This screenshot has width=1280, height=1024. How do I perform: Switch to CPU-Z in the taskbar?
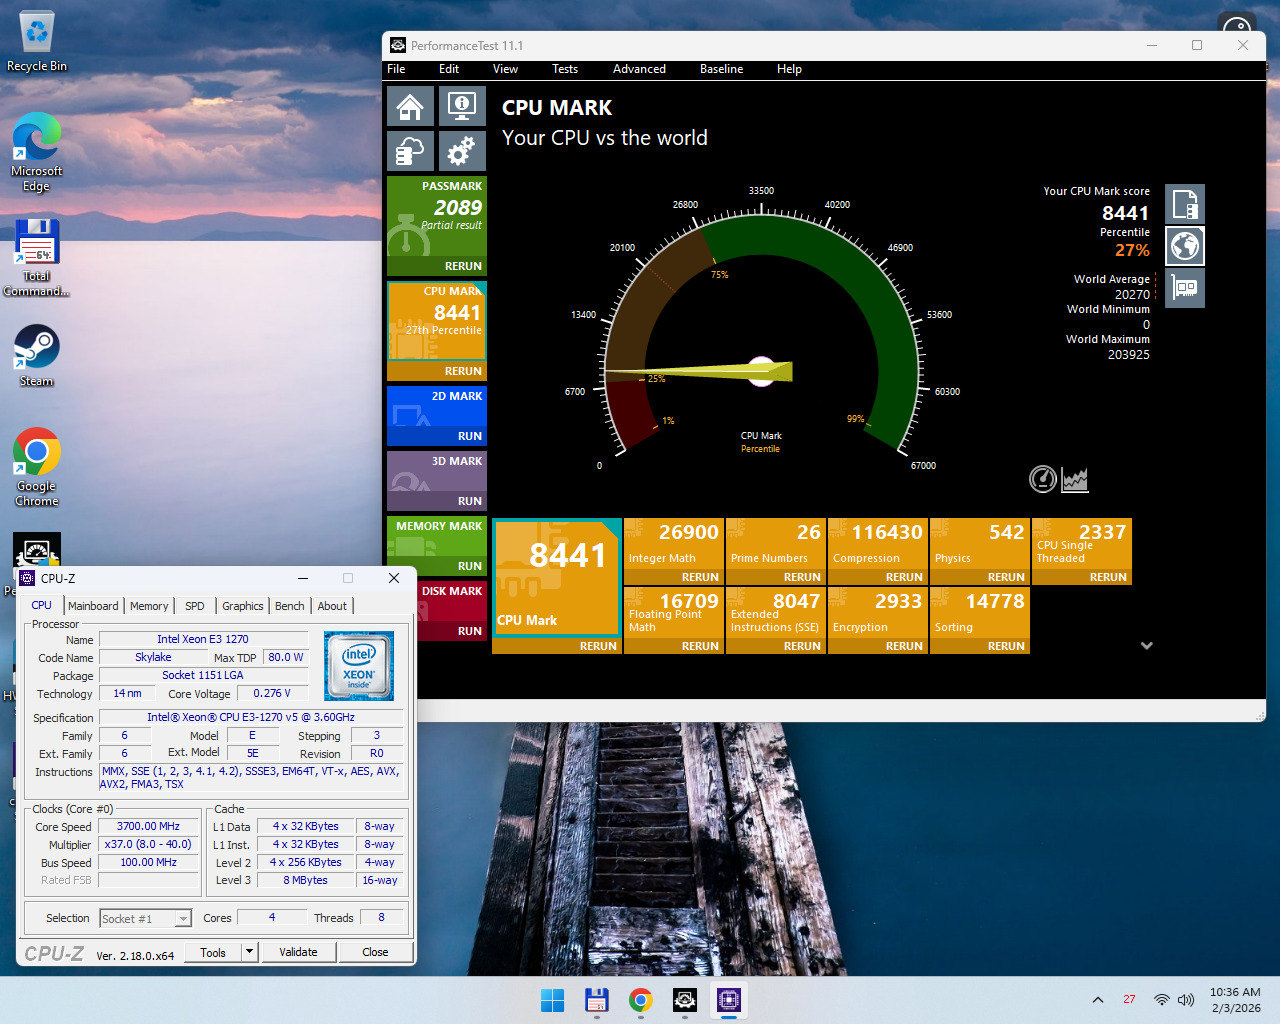coord(729,1000)
